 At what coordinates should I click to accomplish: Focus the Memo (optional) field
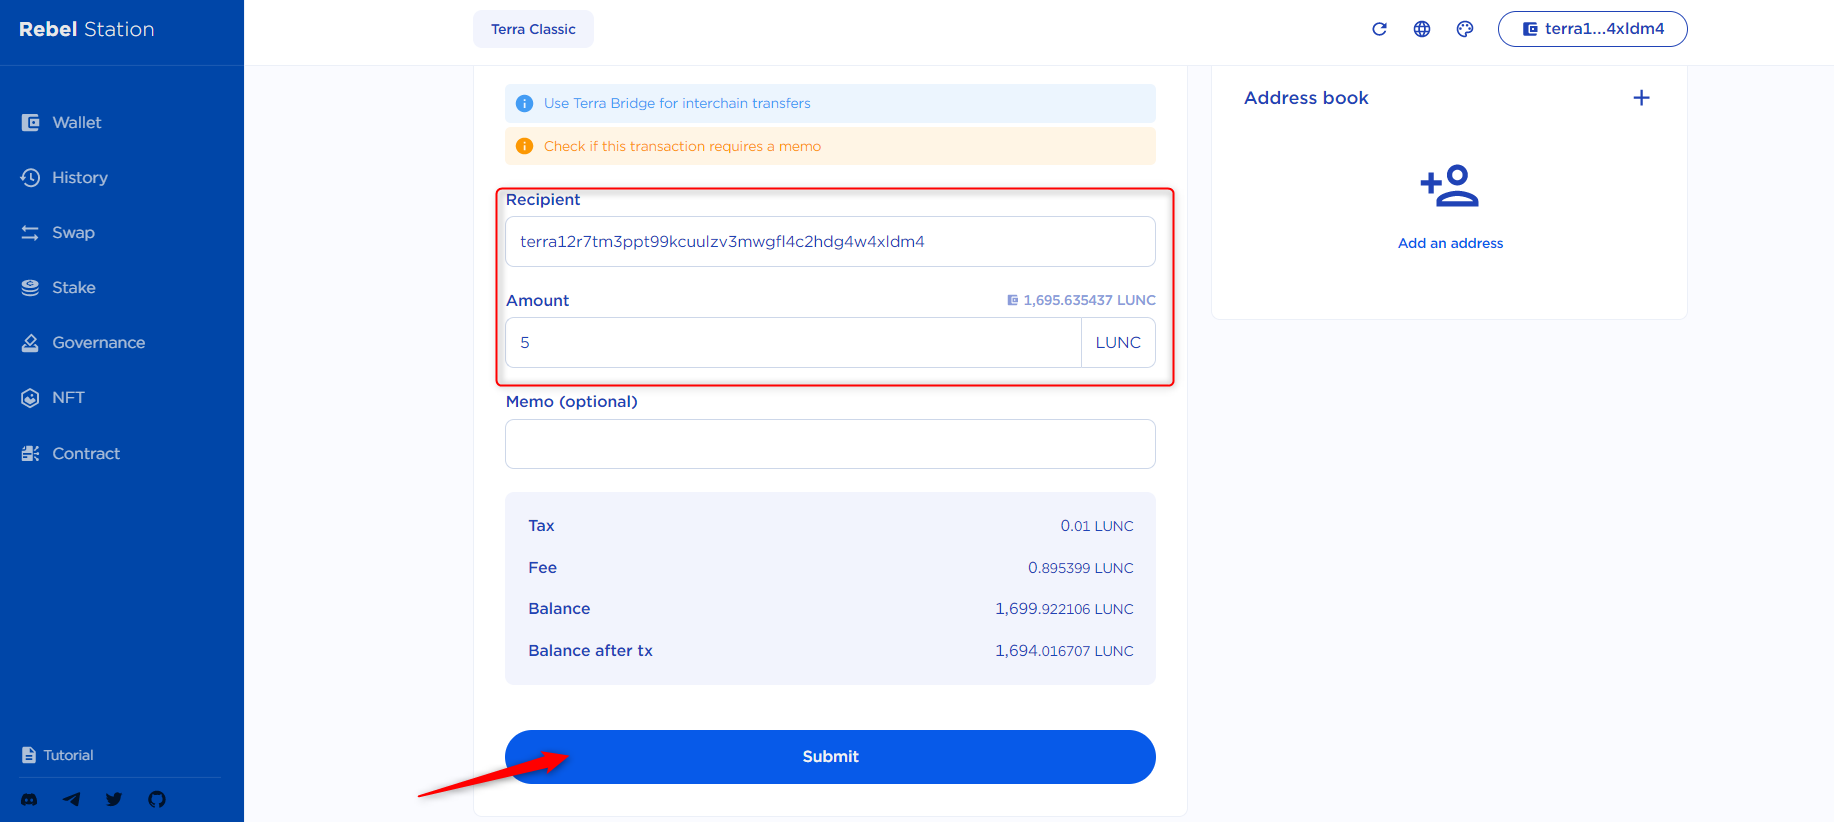[830, 444]
